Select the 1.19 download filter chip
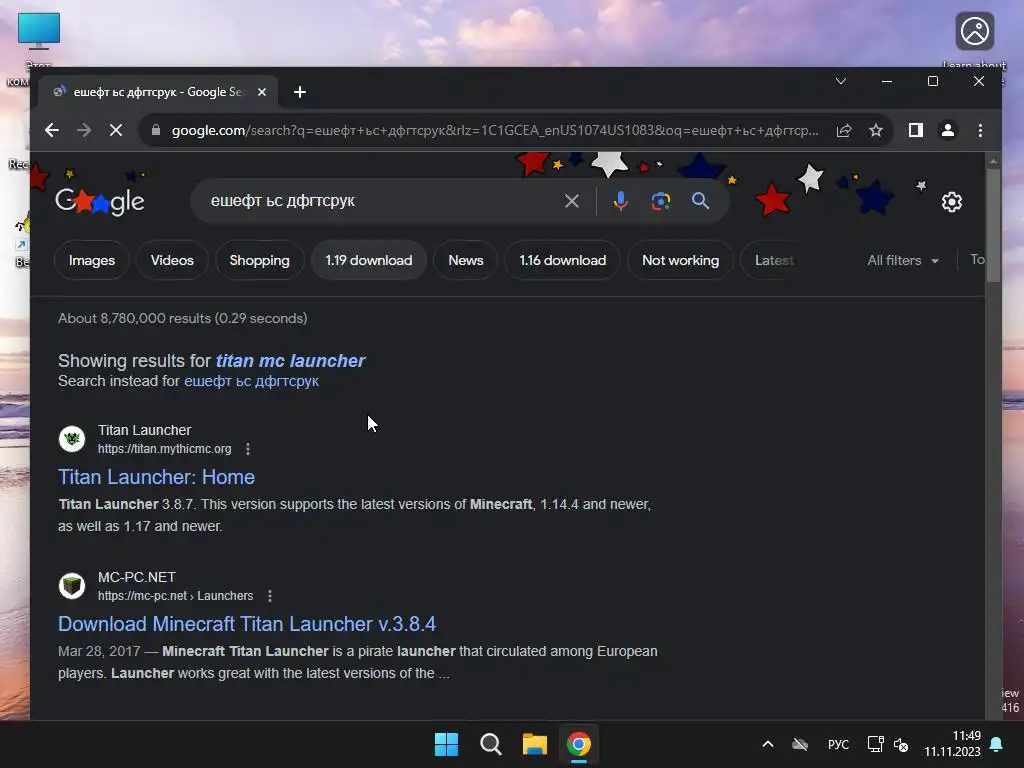Viewport: 1024px width, 768px height. click(369, 260)
